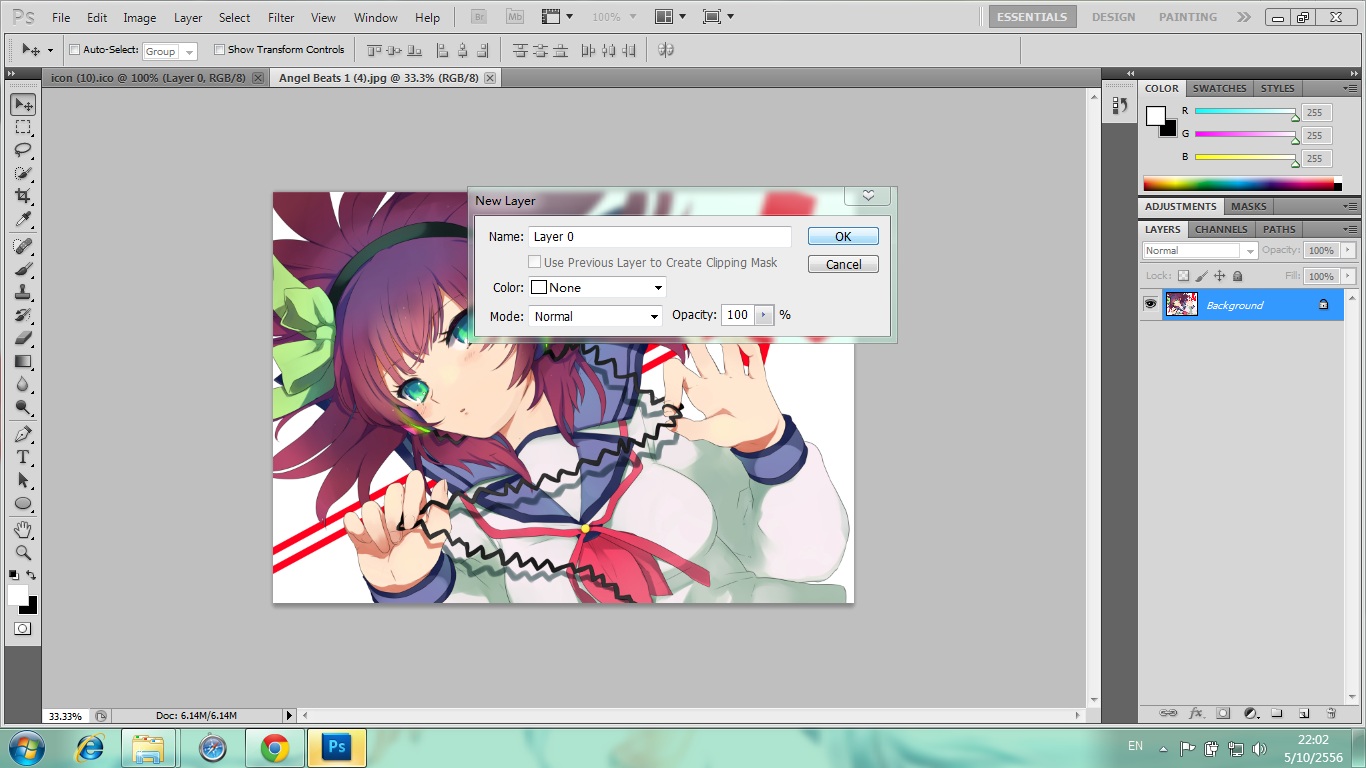The width and height of the screenshot is (1366, 768).
Task: Select the Eyedropper tool
Action: [x=23, y=219]
